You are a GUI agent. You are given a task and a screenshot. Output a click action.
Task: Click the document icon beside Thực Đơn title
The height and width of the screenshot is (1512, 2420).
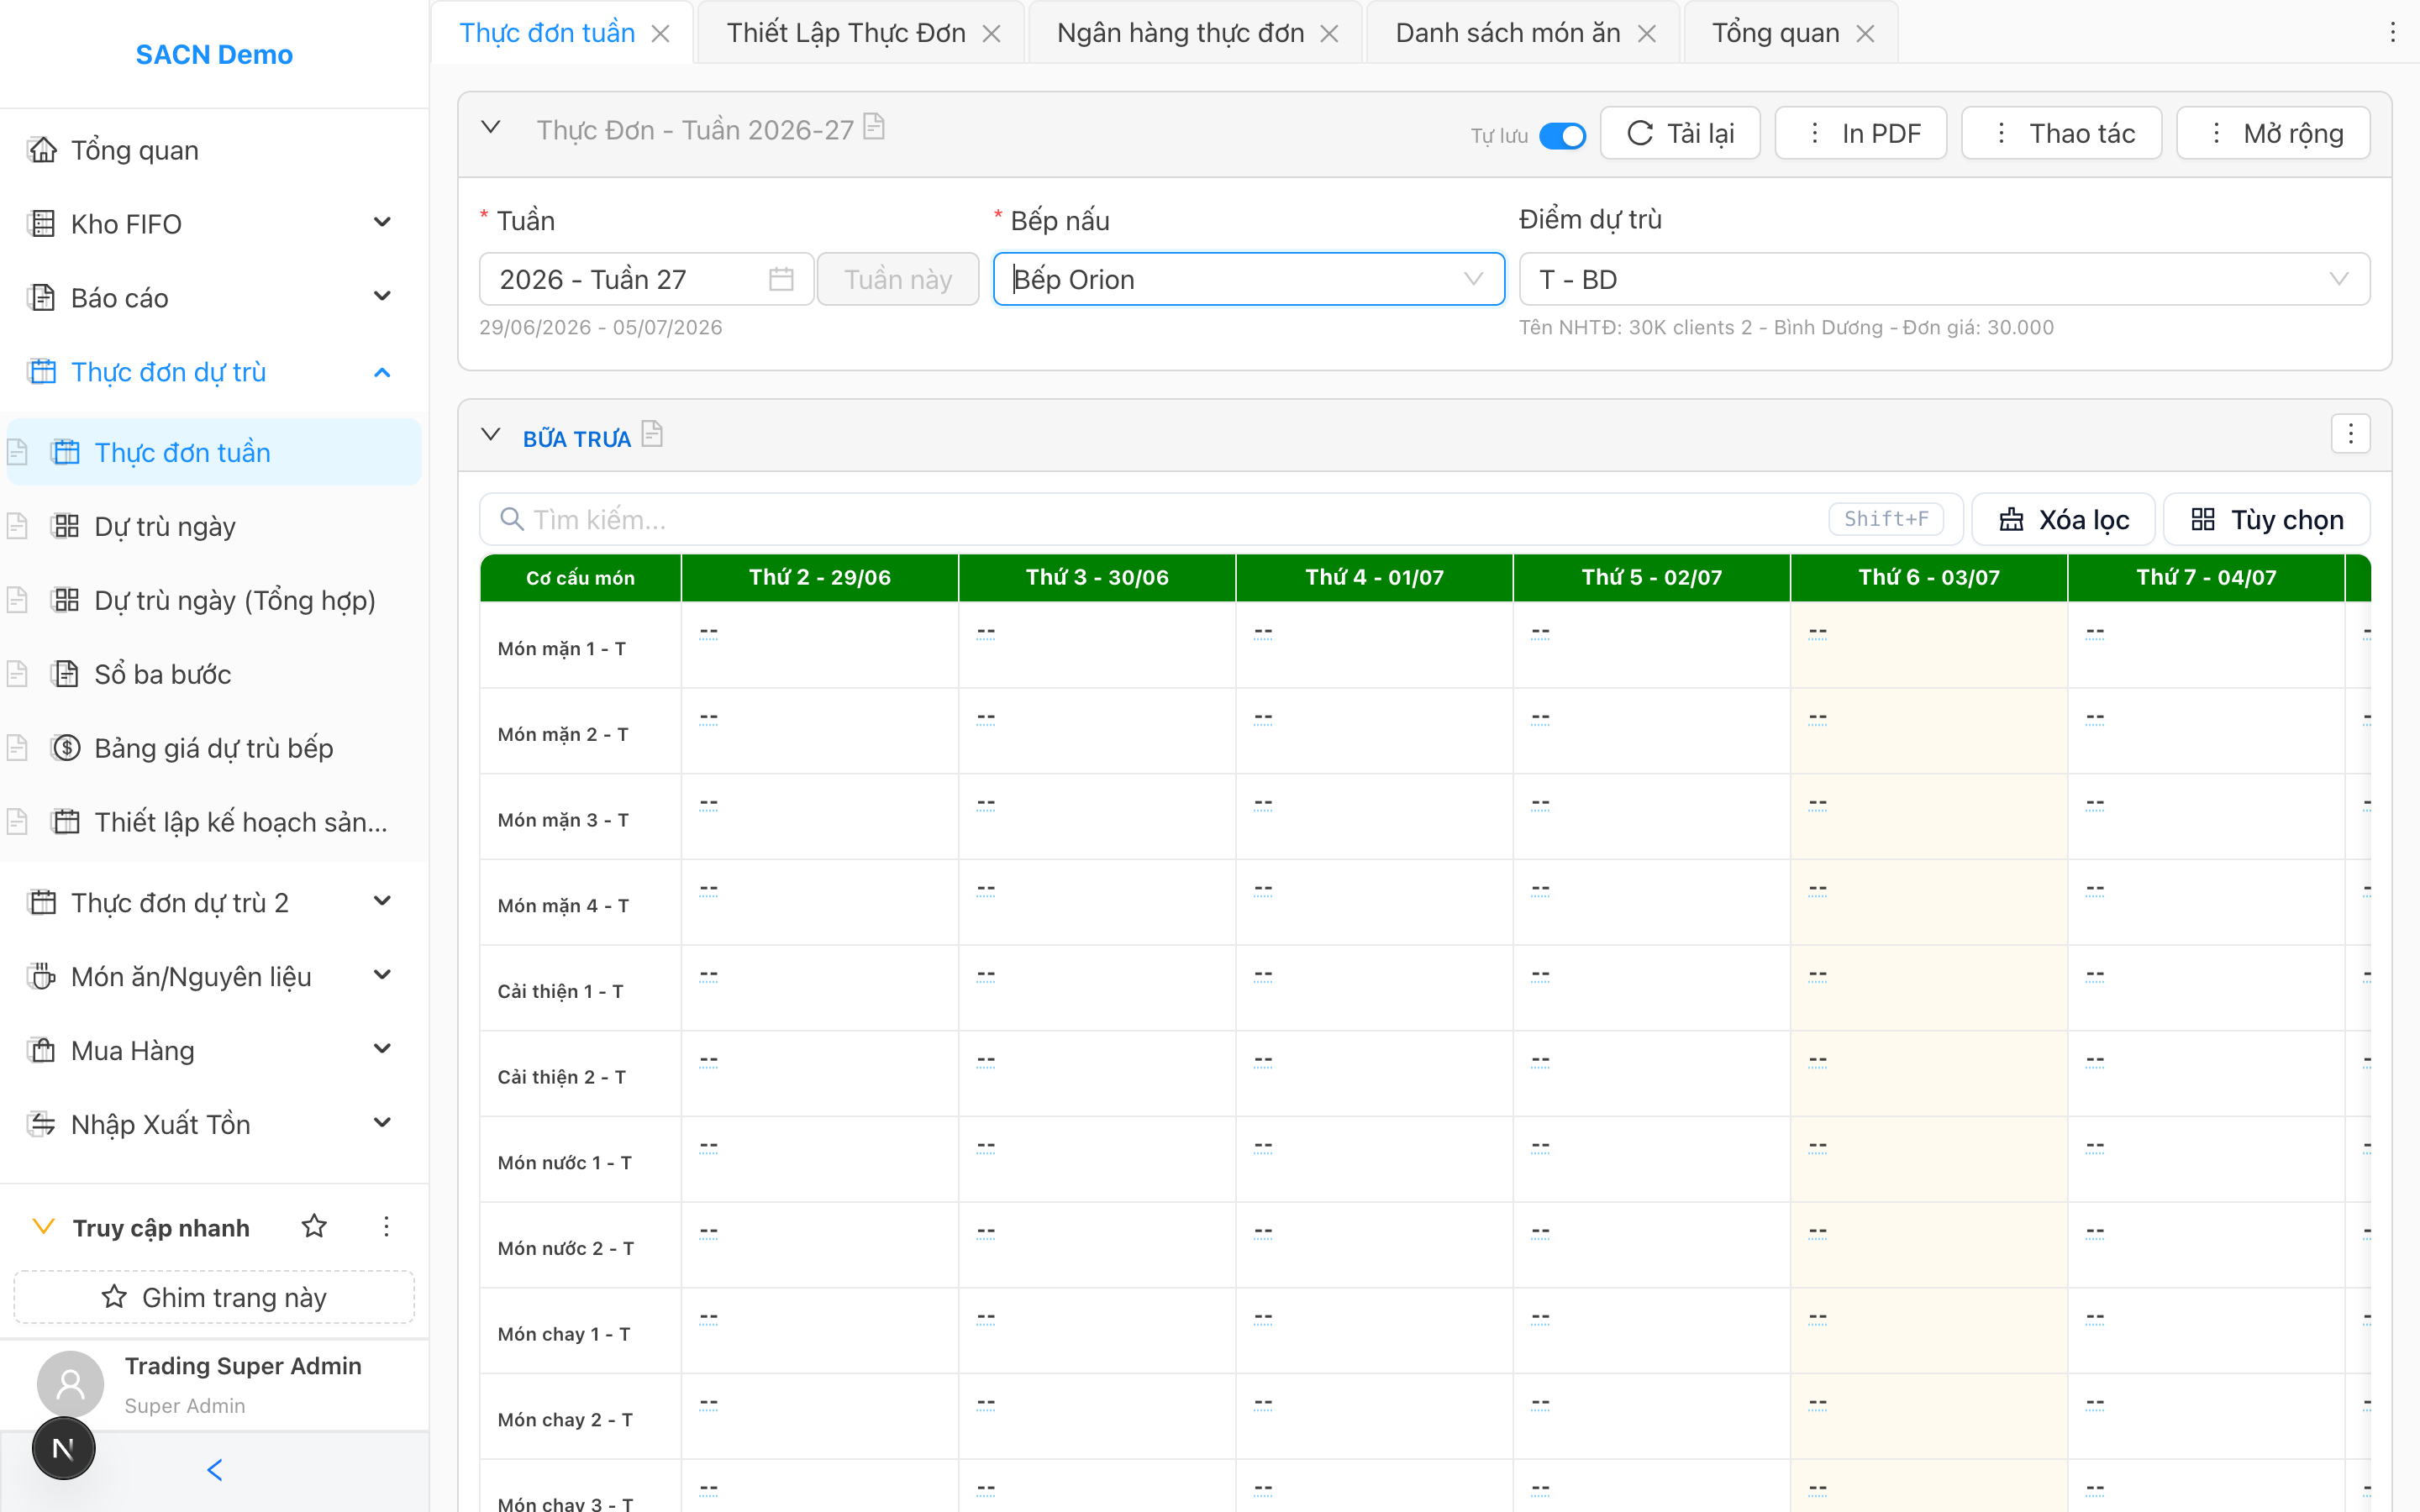pyautogui.click(x=874, y=127)
